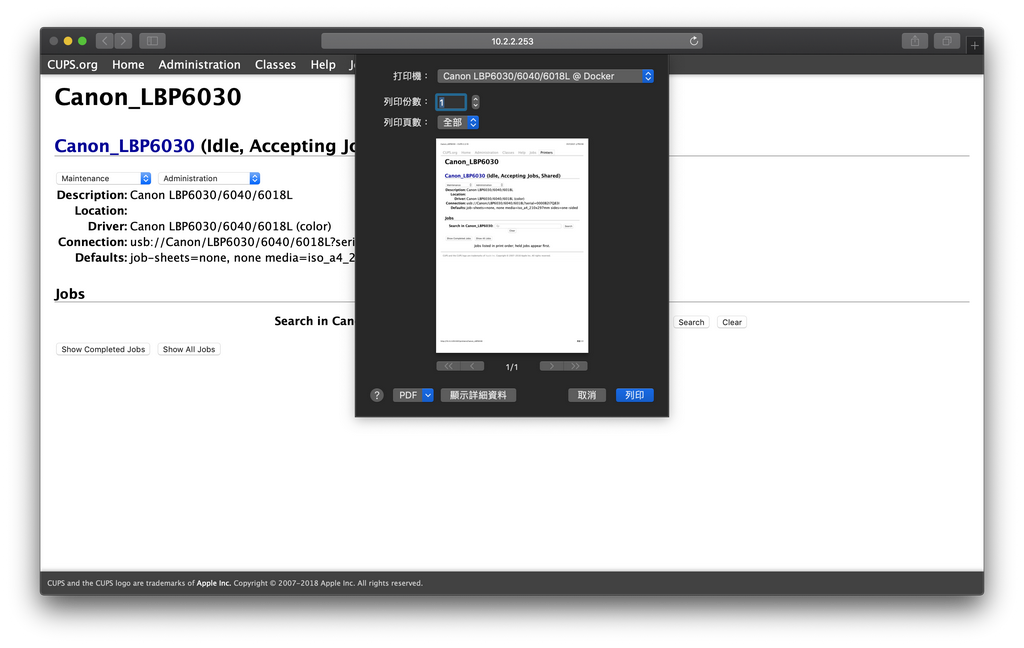
Task: Open the Maintenance dropdown on the page
Action: coord(104,178)
